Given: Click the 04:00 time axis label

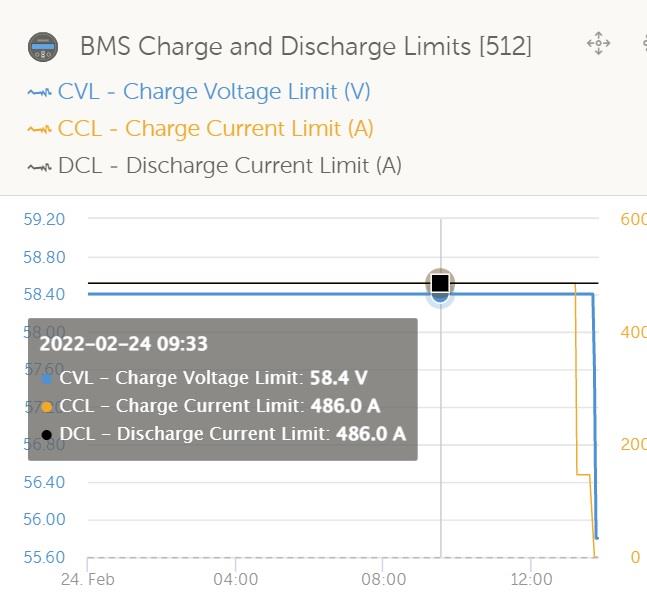Looking at the screenshot, I should point(236,580).
